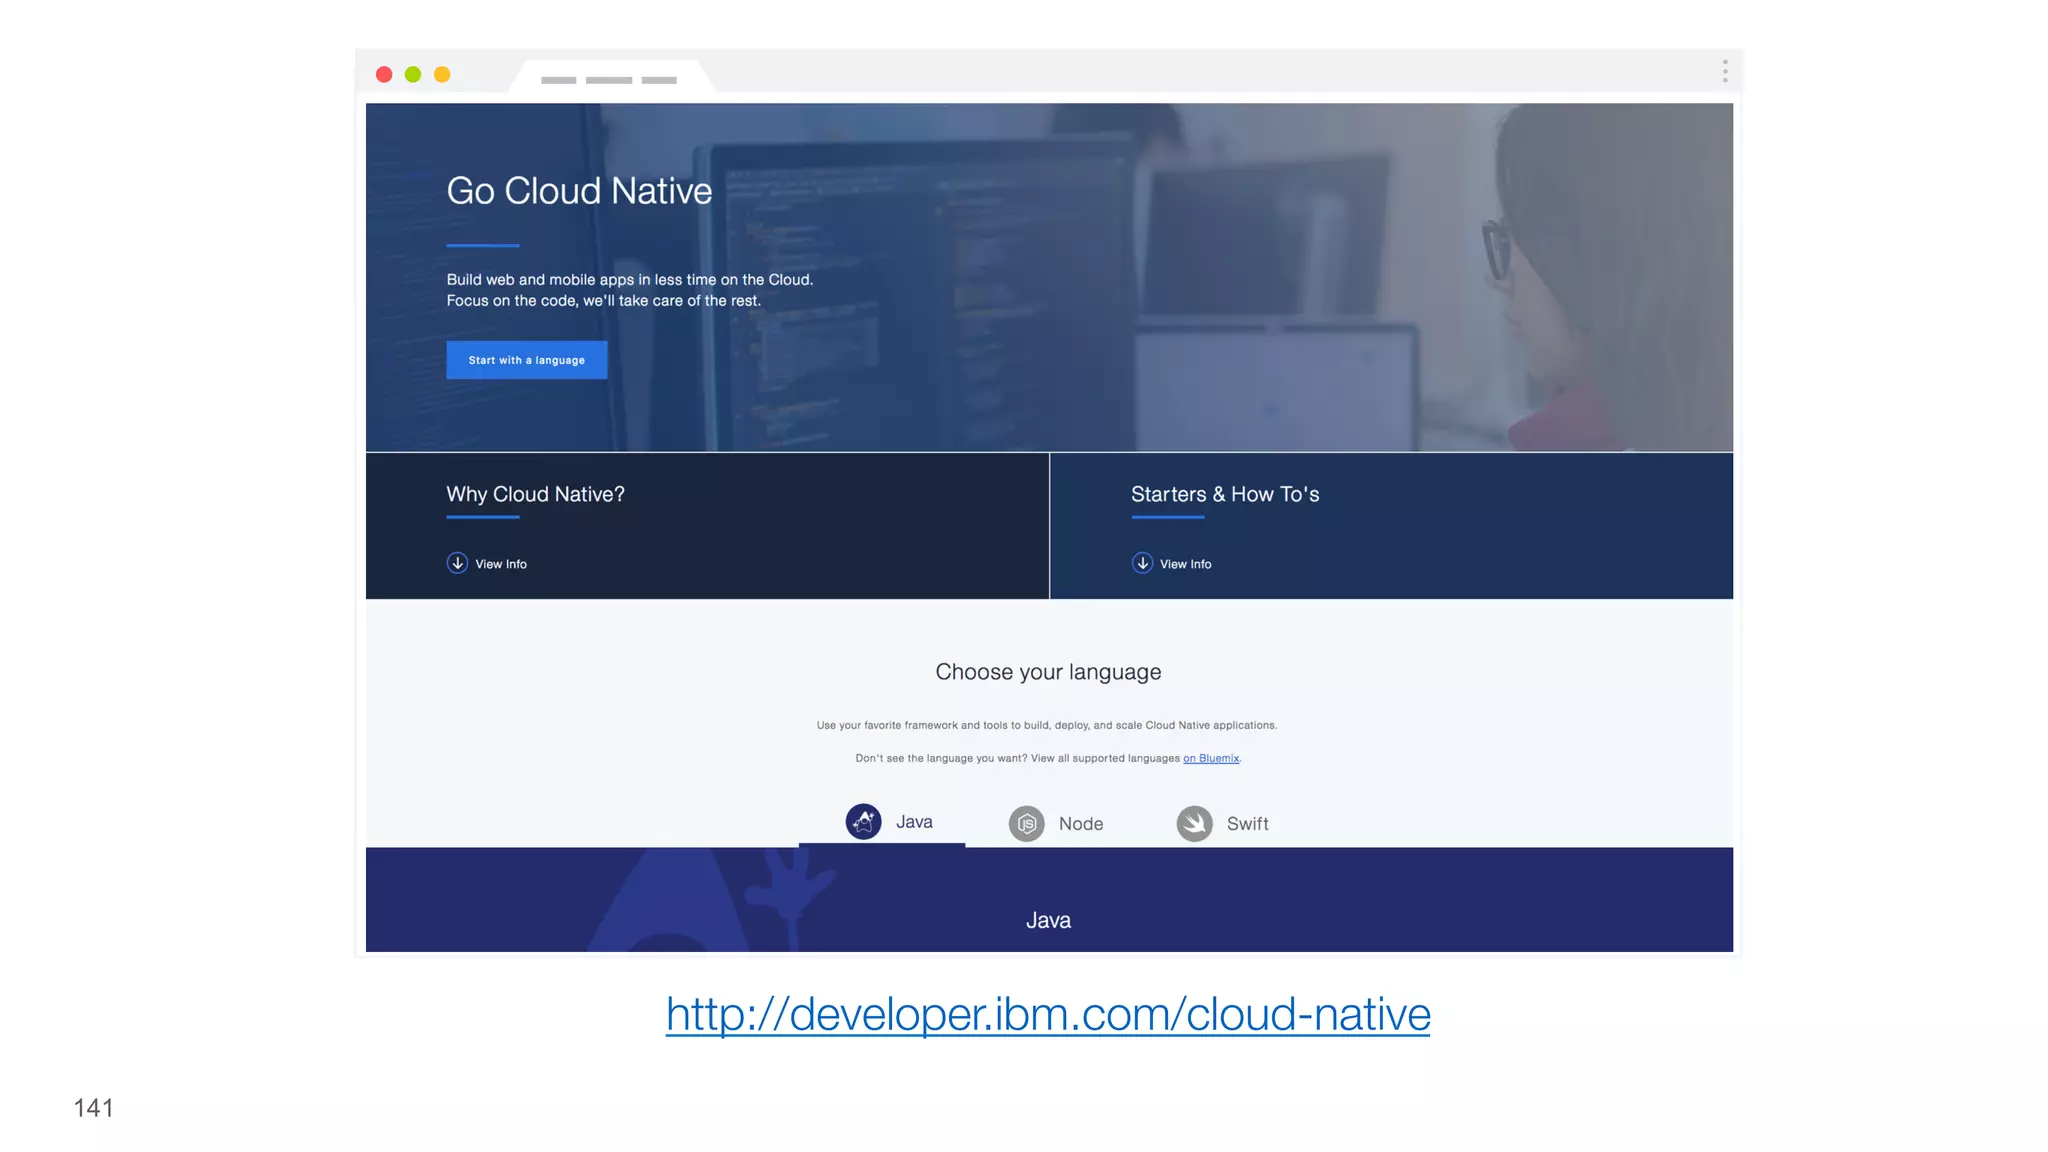Click the Why Cloud Native? heading
The height and width of the screenshot is (1152, 2048).
pyautogui.click(x=535, y=494)
